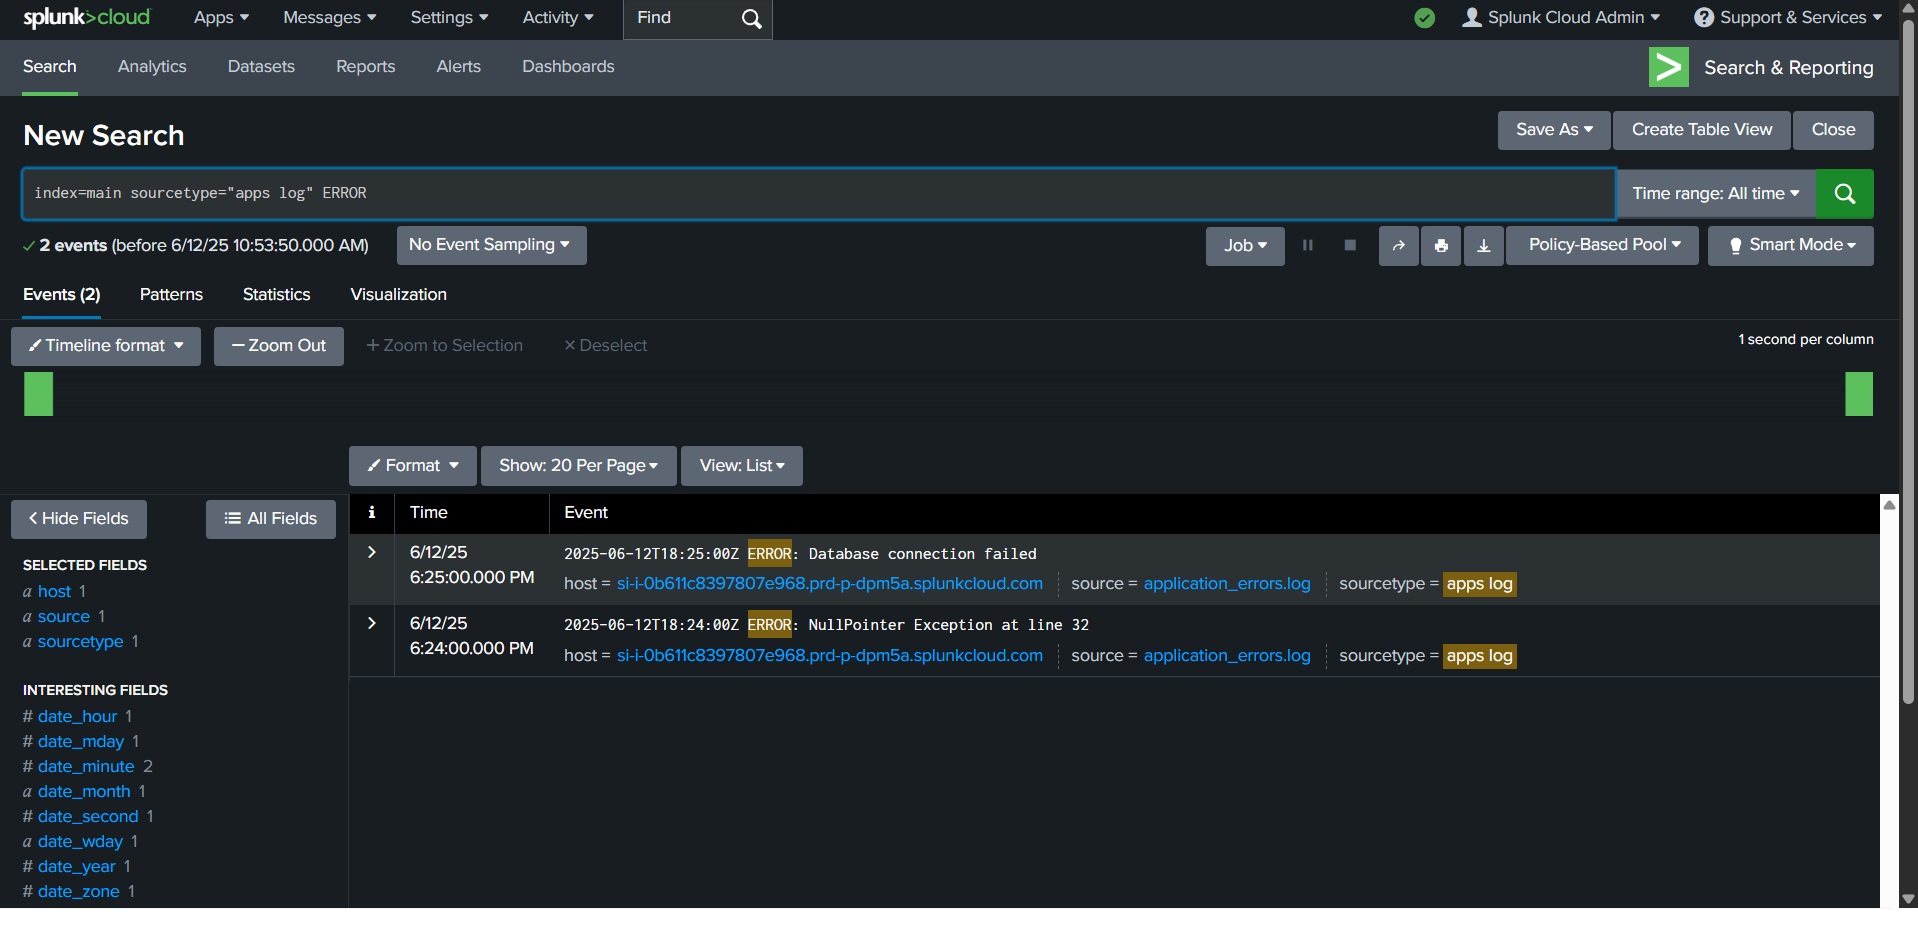Click the Search & Reporting app icon

coord(1669,67)
